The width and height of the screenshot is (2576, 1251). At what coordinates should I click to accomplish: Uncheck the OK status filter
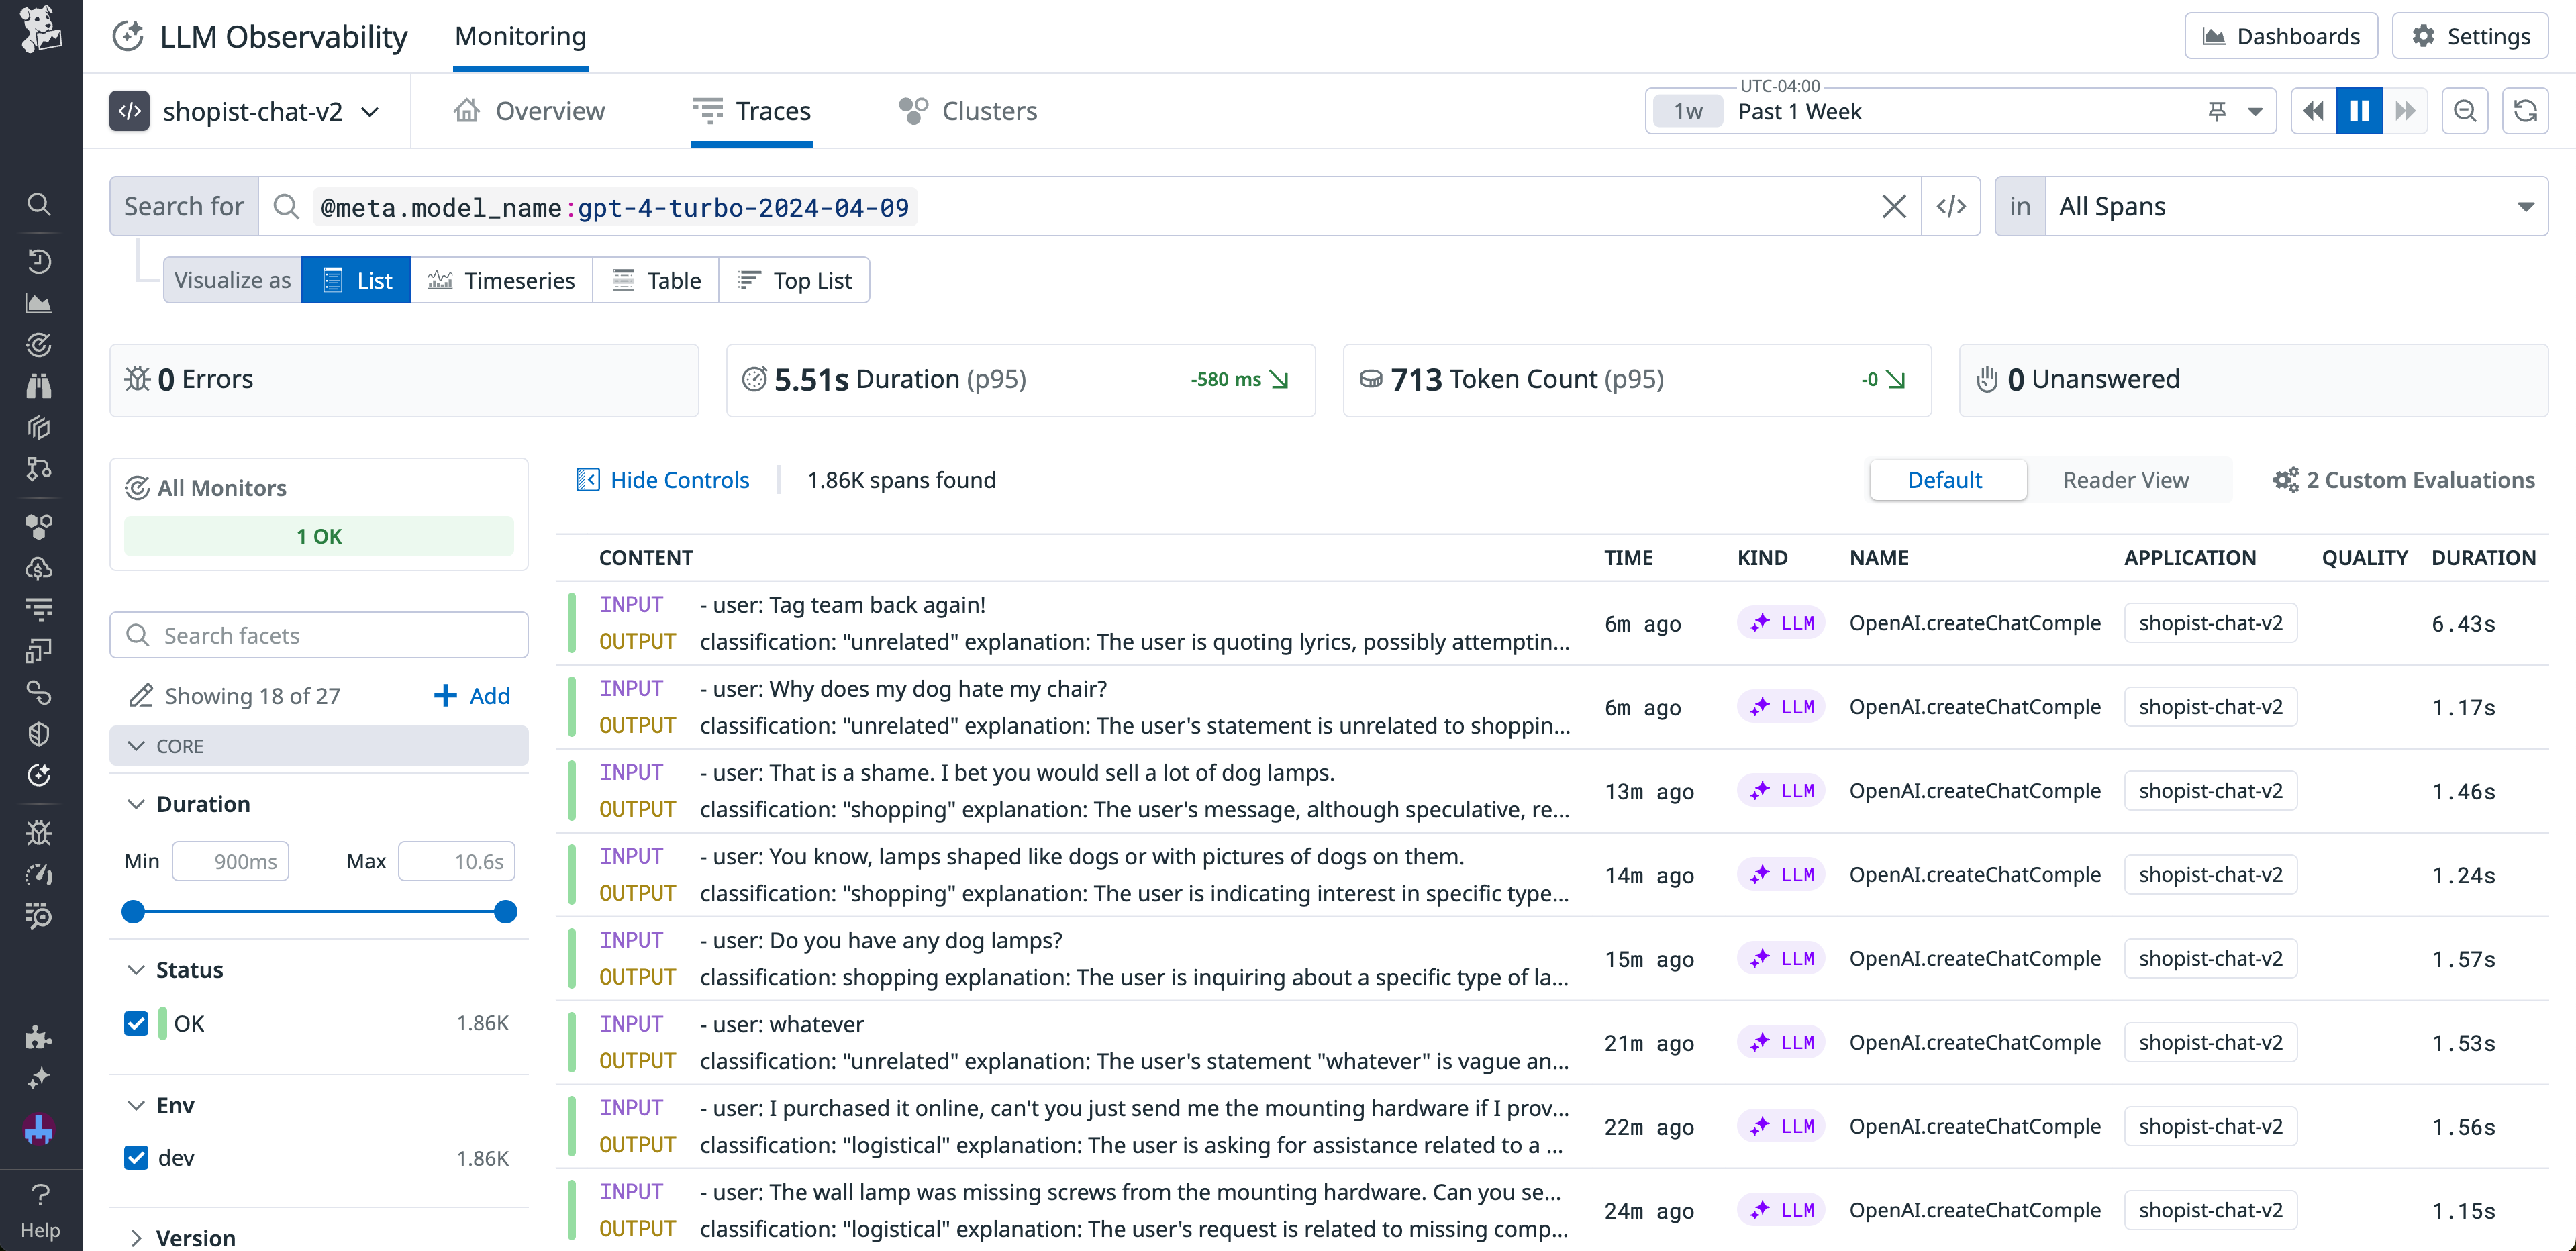coord(136,1023)
